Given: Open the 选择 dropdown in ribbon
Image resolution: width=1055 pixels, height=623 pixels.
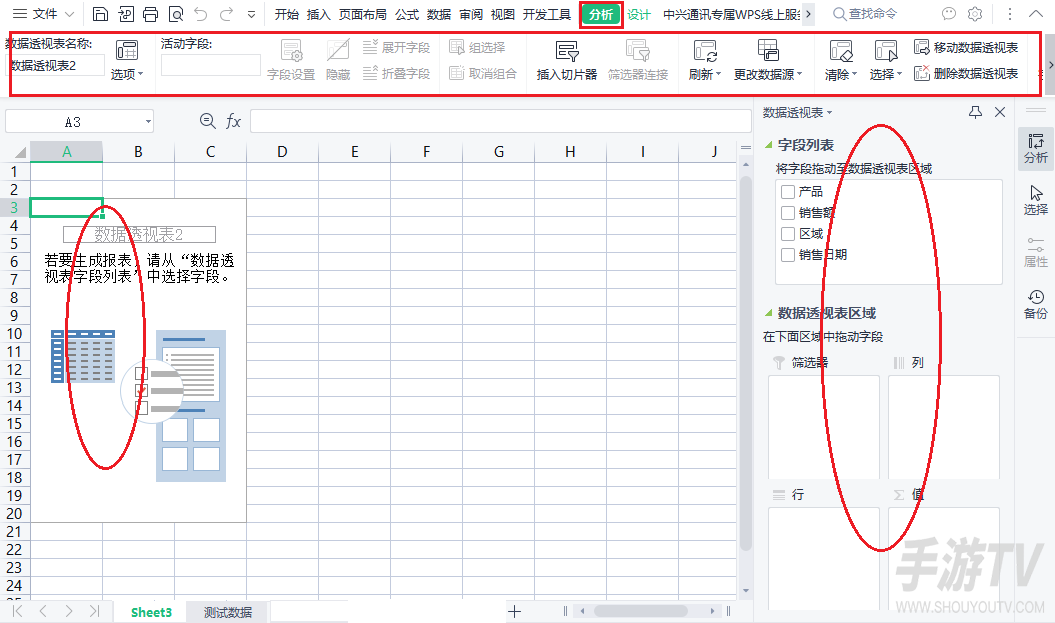Looking at the screenshot, I should (x=885, y=60).
